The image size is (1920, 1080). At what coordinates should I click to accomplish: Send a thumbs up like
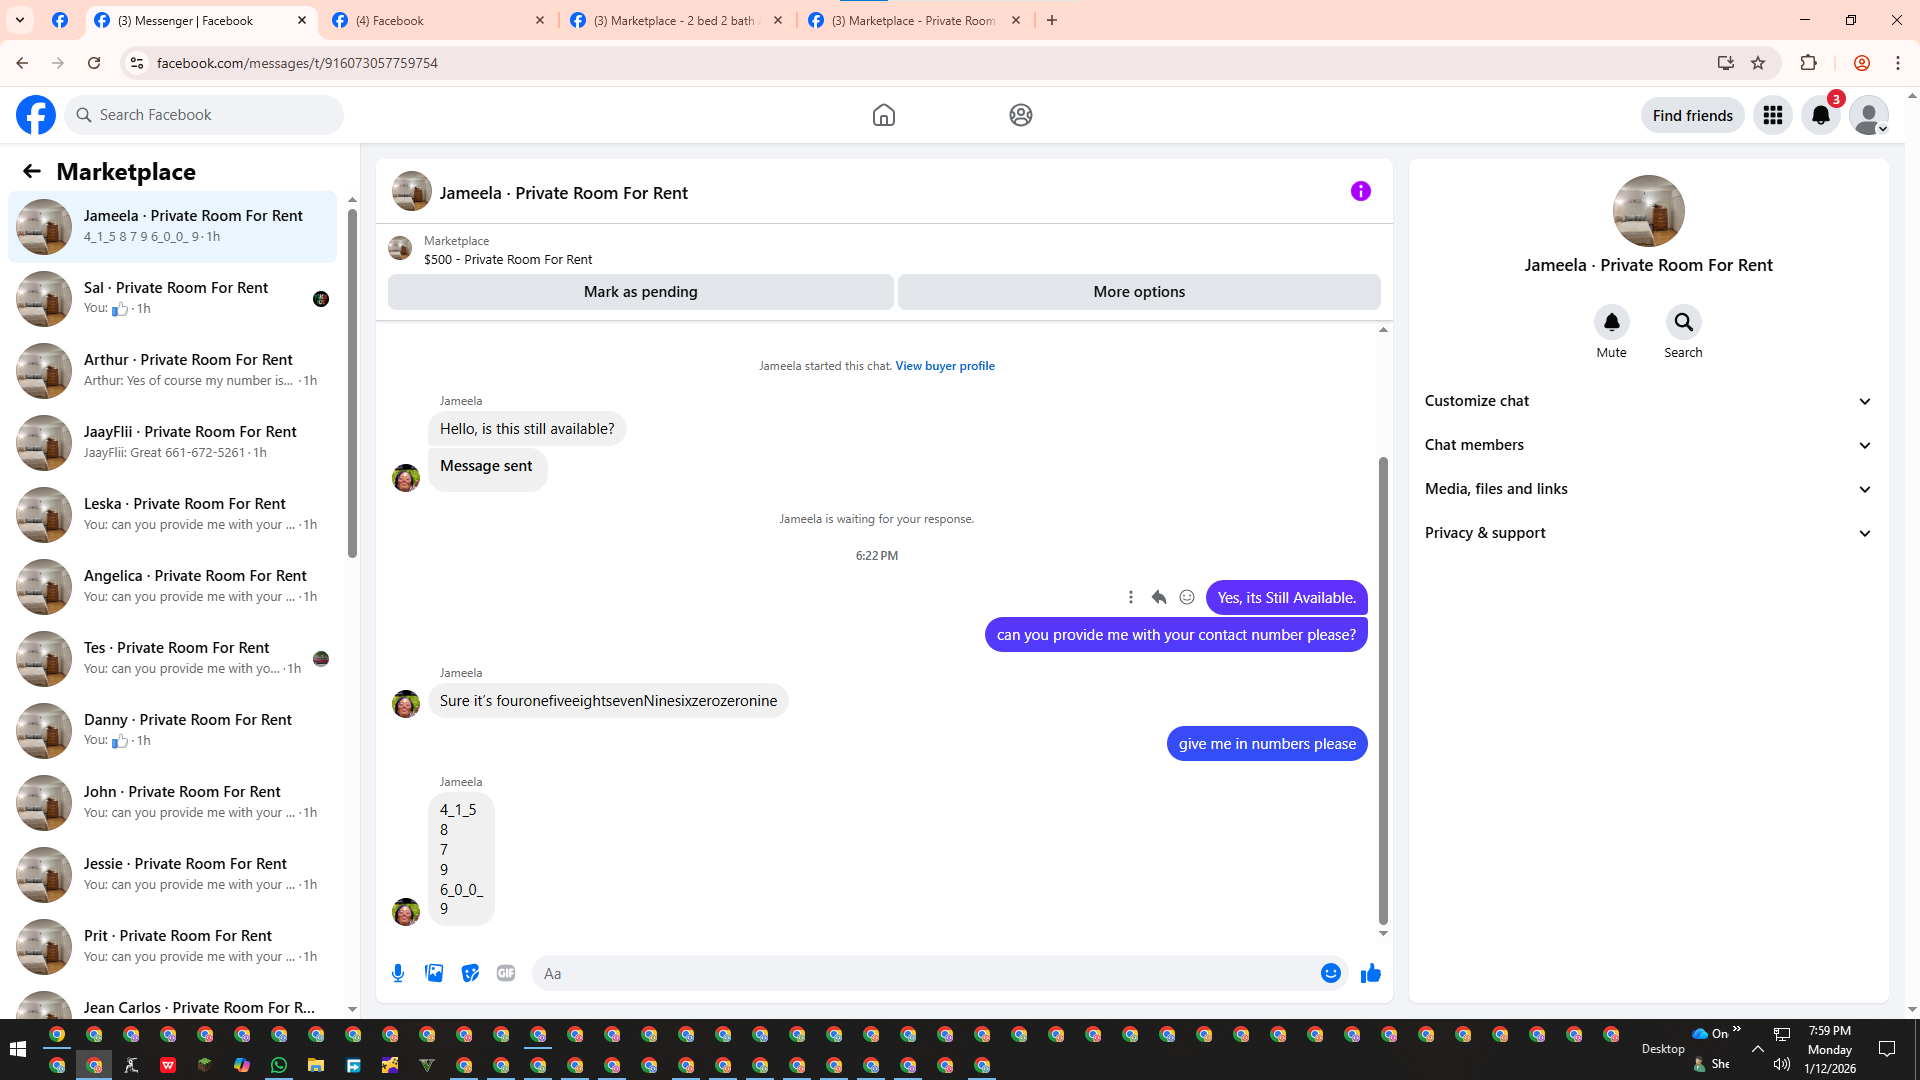click(1370, 973)
